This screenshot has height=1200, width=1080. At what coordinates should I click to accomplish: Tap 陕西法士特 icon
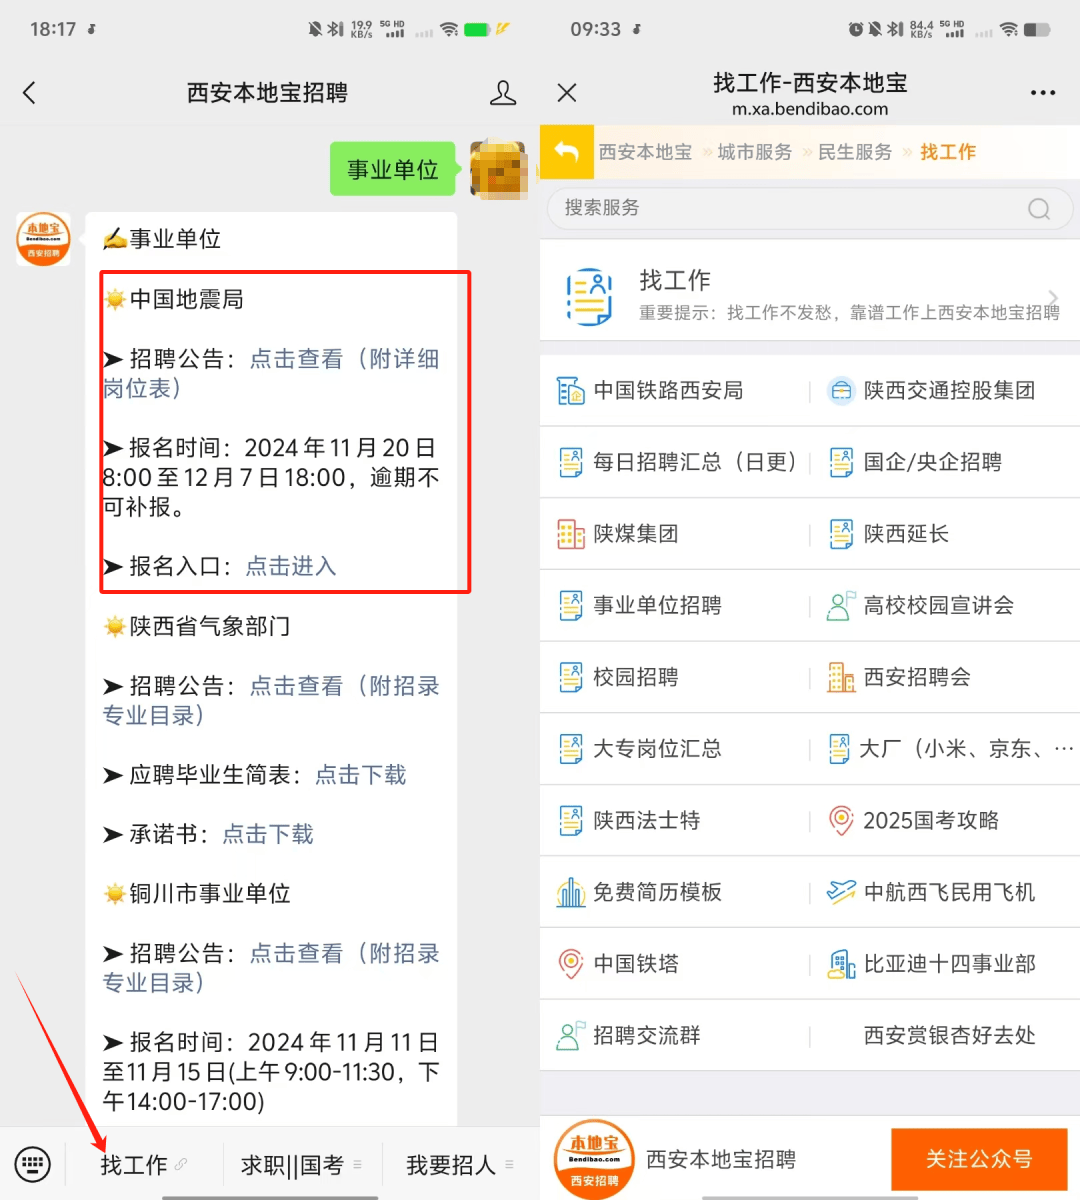[570, 821]
